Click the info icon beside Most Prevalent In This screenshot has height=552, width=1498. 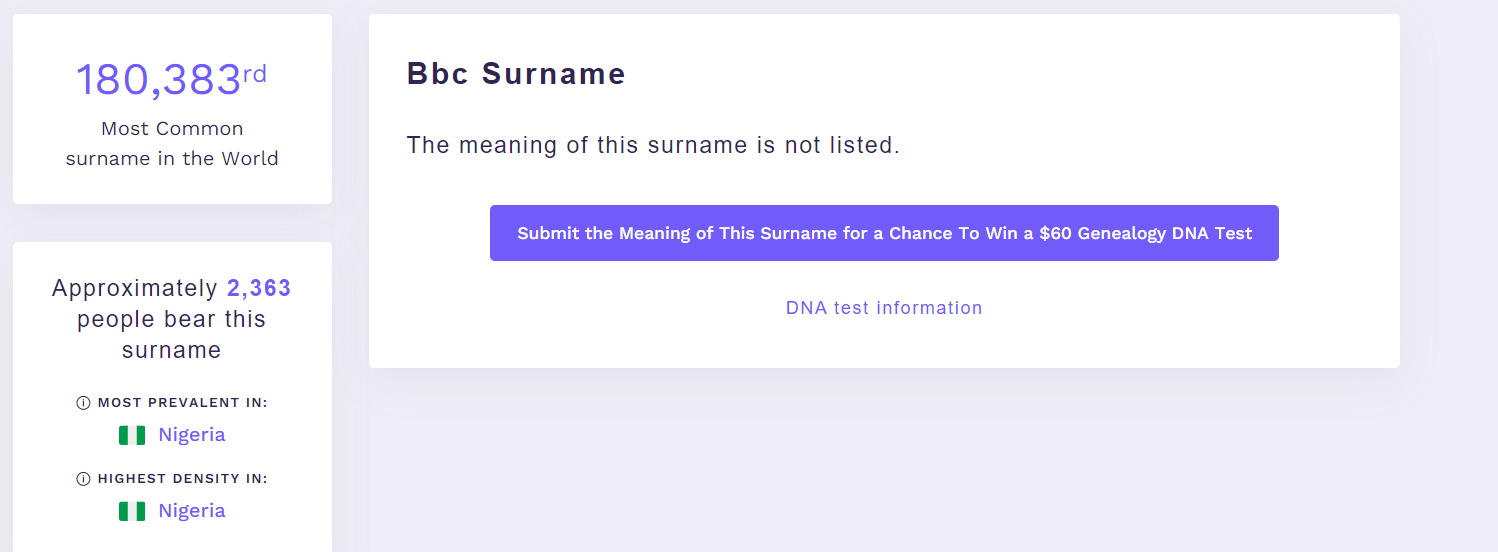84,403
